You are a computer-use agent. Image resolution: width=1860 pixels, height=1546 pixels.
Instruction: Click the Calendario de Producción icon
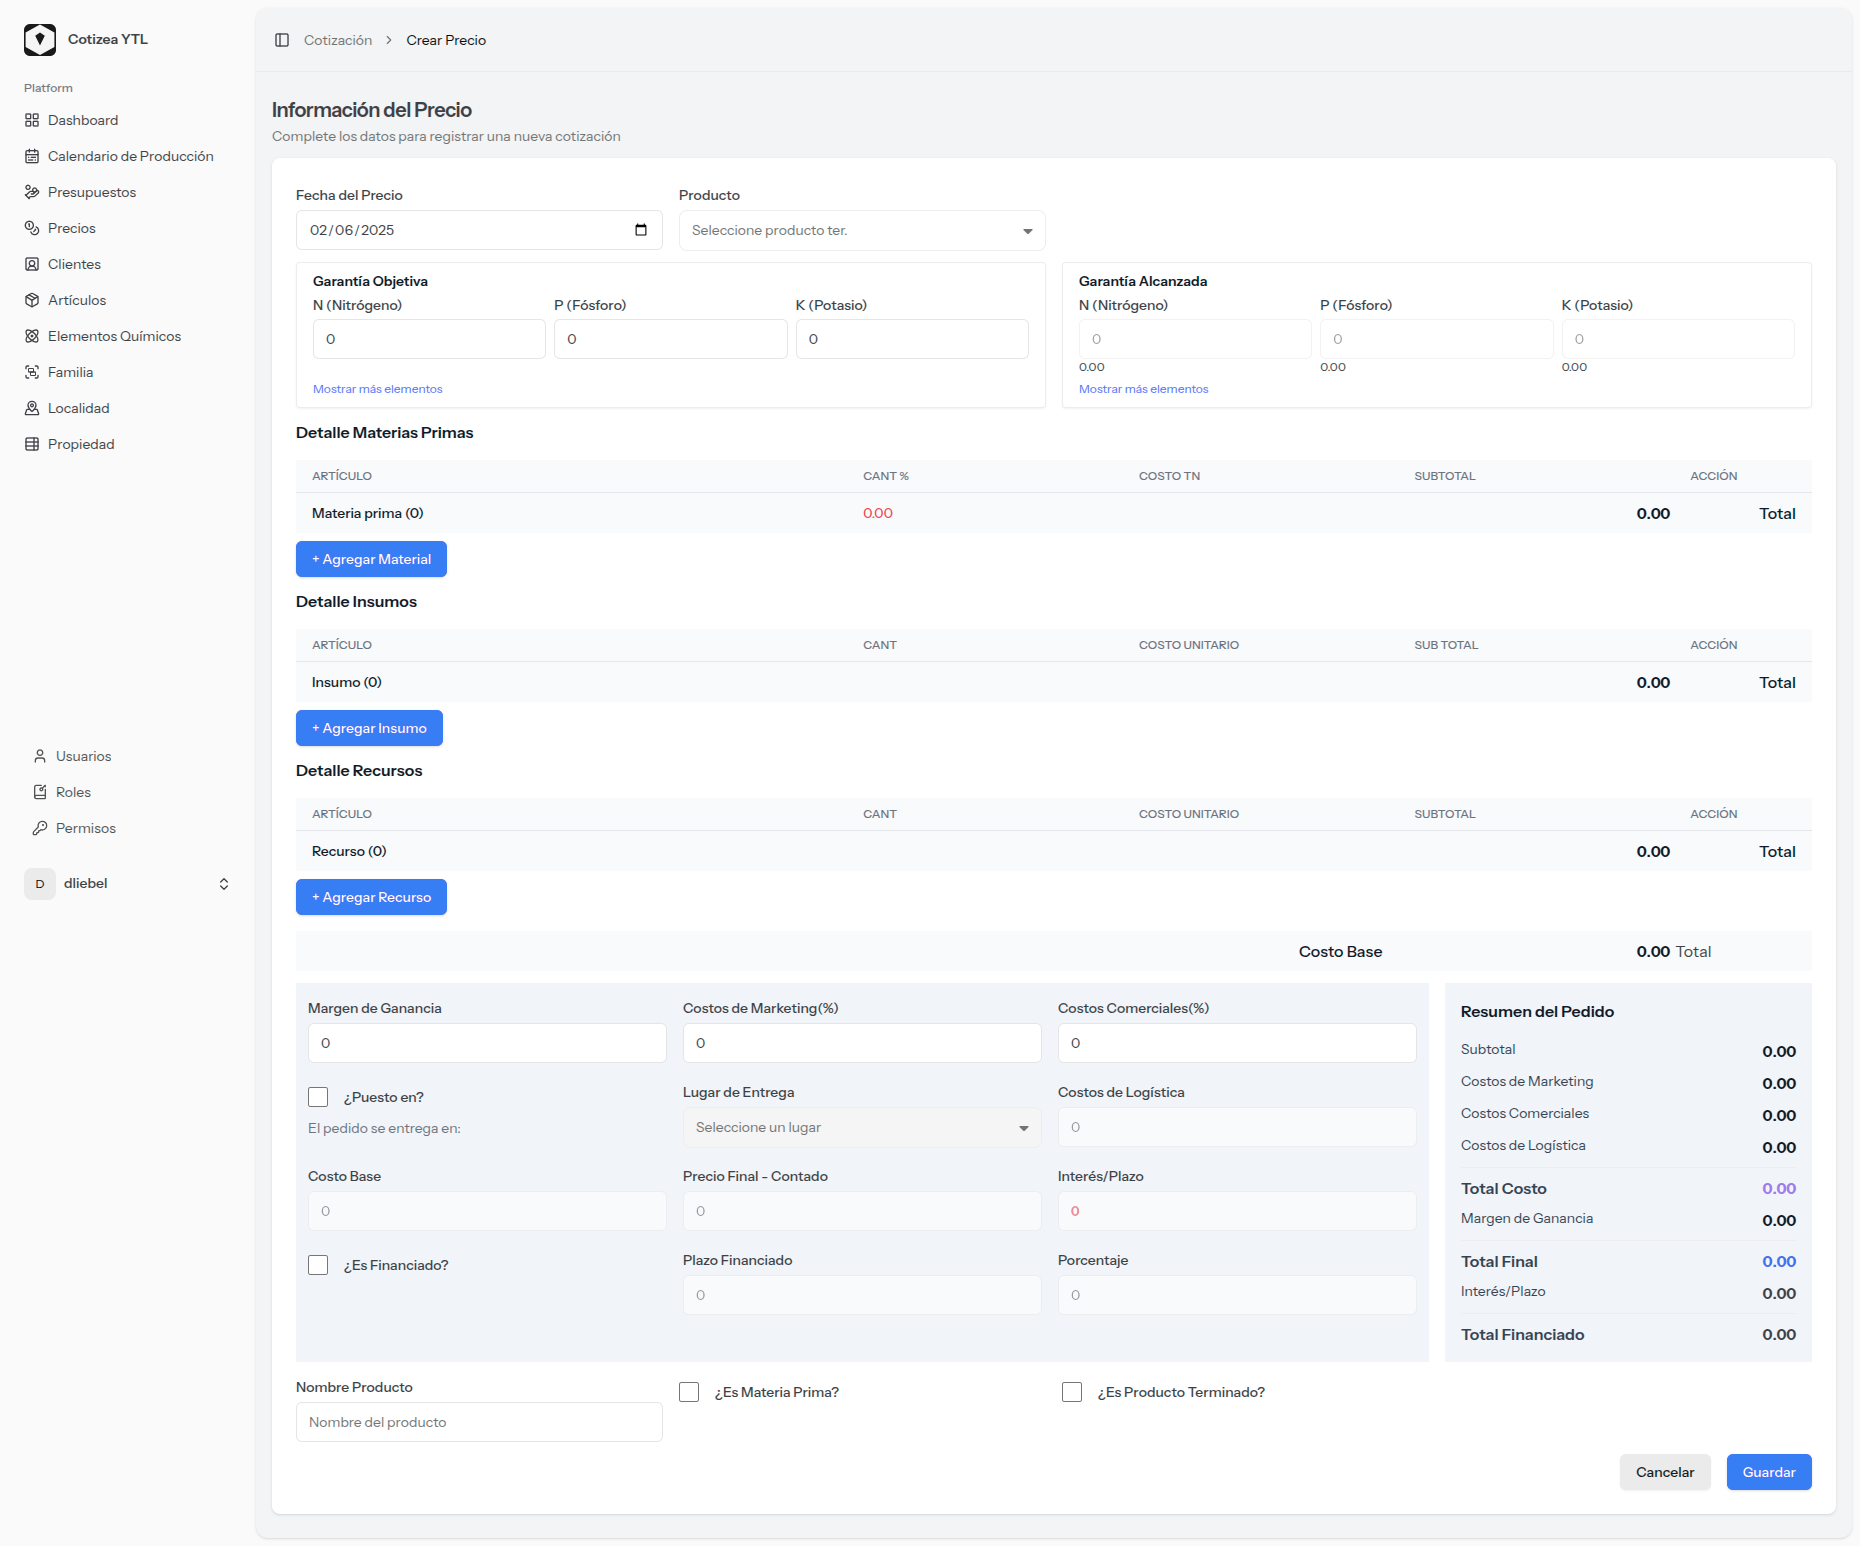pyautogui.click(x=32, y=156)
